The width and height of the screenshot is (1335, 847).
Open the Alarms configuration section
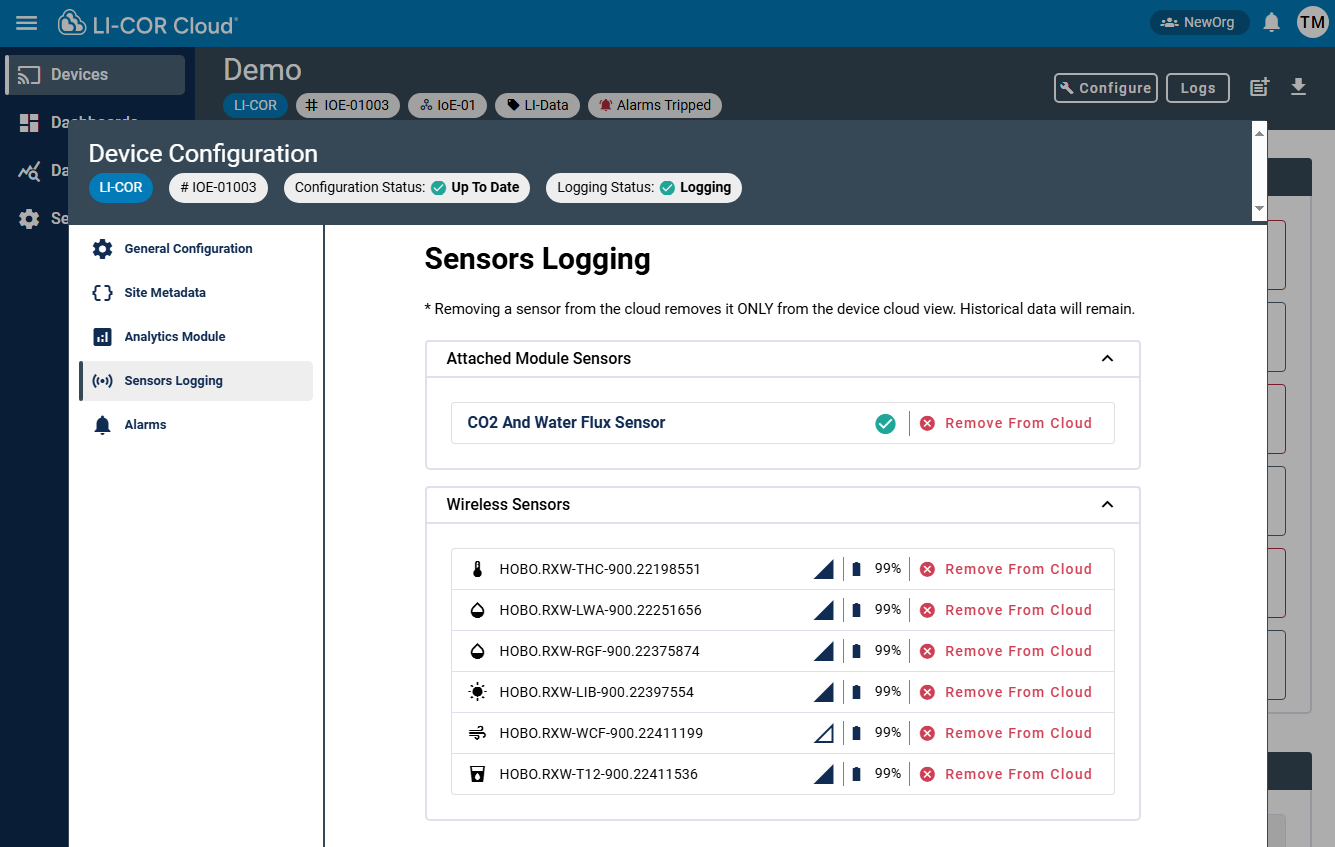(146, 424)
